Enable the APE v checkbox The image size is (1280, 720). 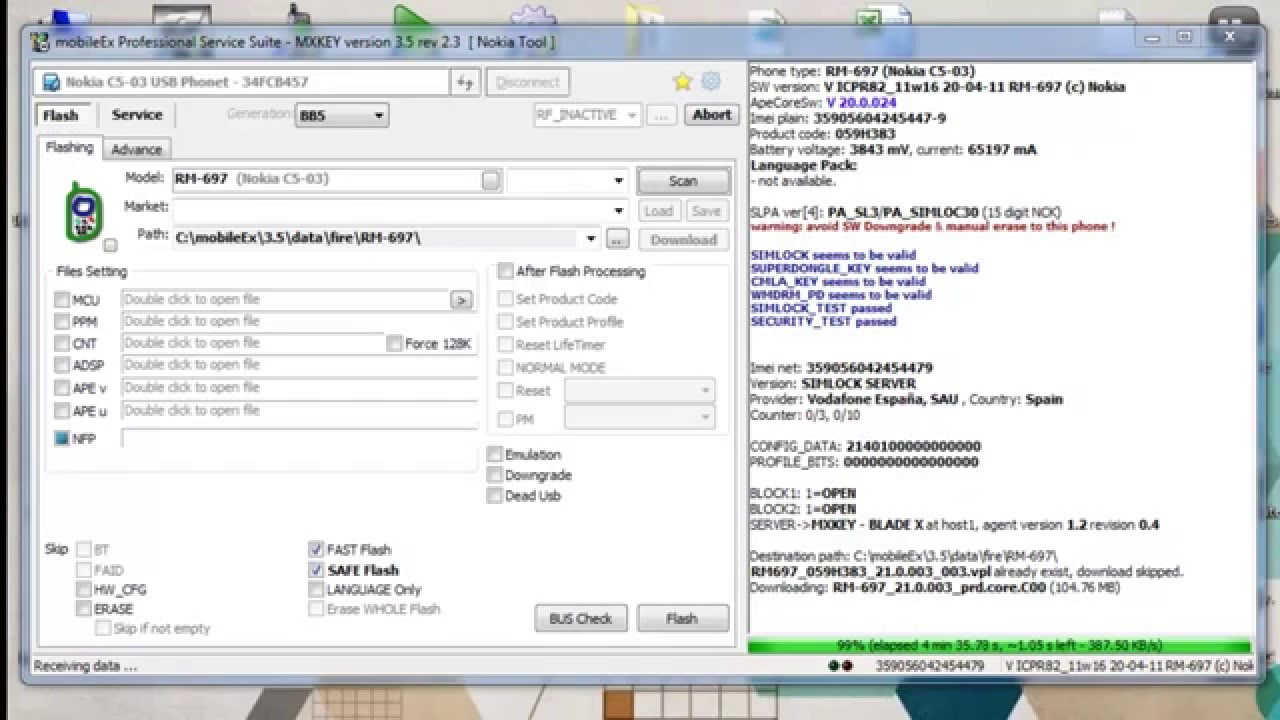(62, 388)
